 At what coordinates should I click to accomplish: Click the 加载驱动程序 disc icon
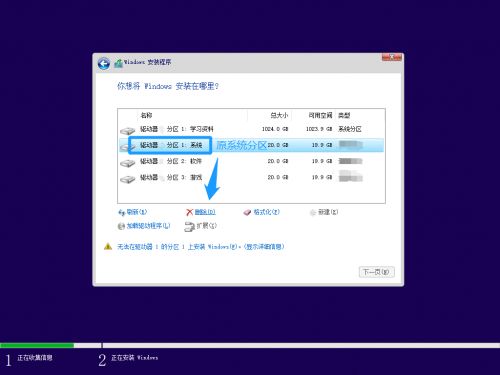[121, 226]
